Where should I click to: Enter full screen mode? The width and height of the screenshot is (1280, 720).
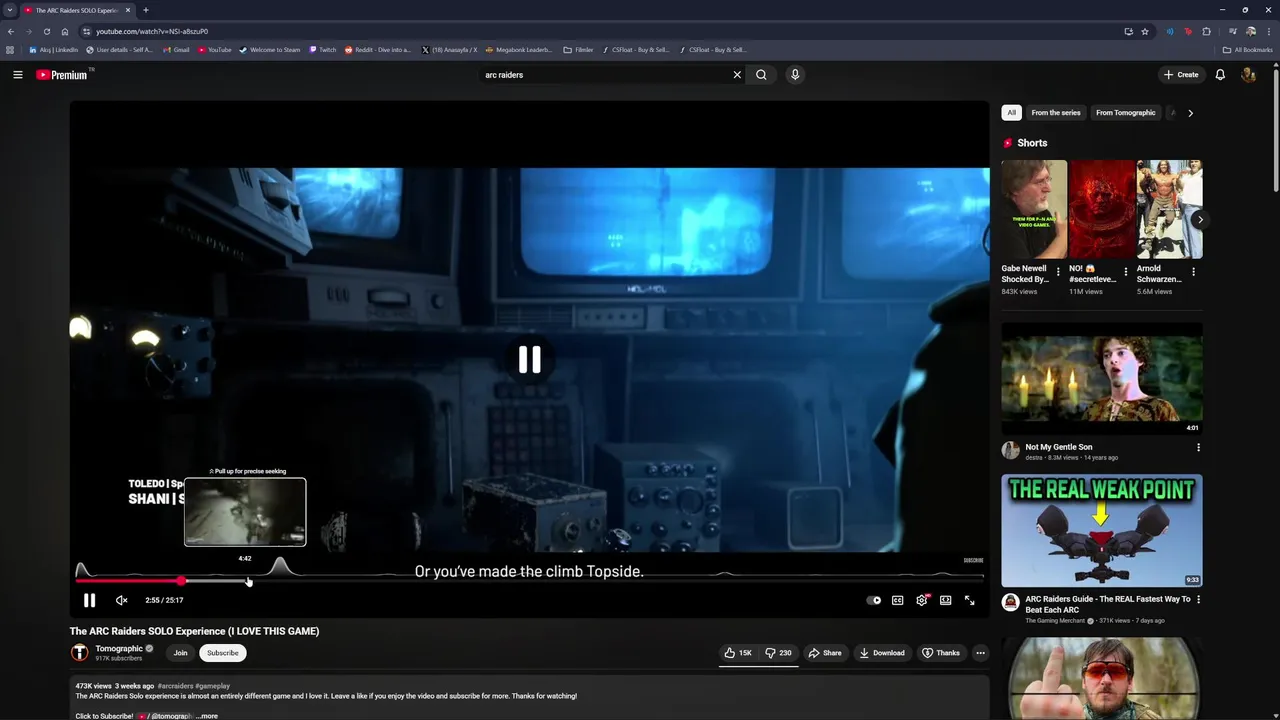[969, 600]
